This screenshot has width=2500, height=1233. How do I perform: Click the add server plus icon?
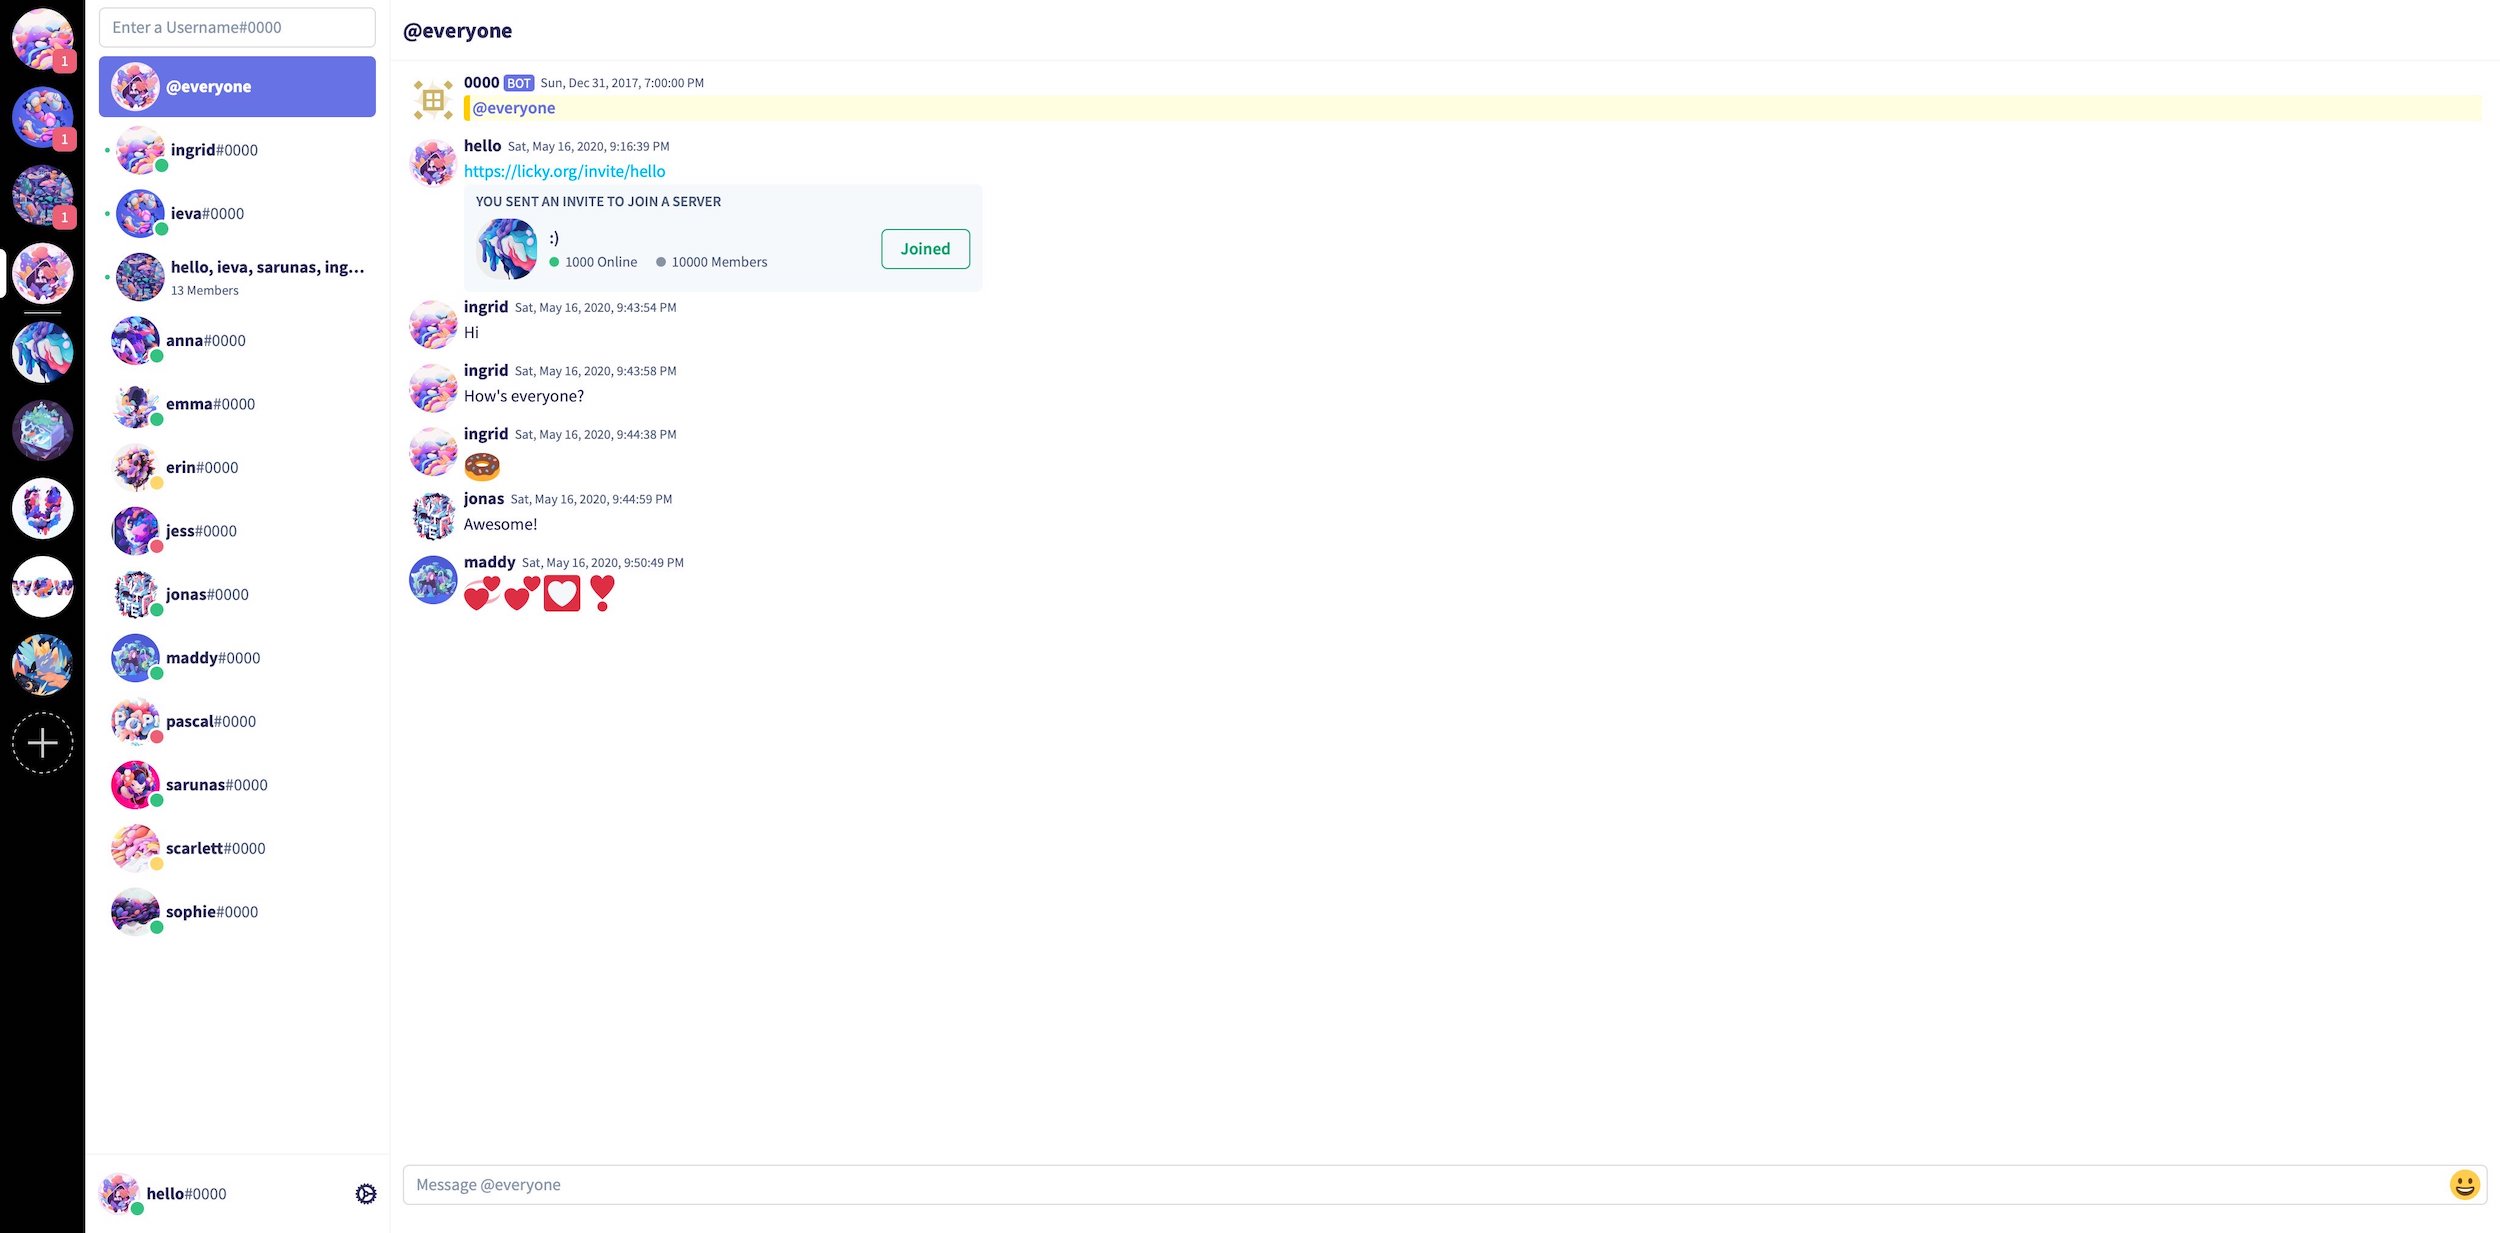point(42,743)
